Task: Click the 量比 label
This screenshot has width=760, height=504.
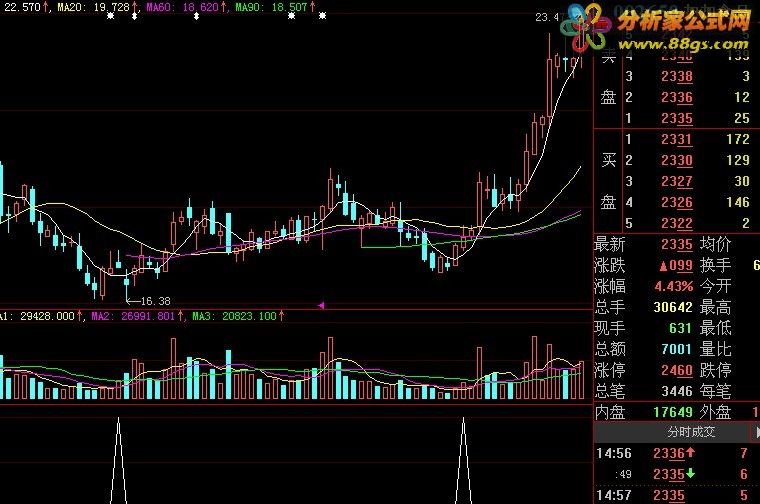Action: click(x=715, y=349)
